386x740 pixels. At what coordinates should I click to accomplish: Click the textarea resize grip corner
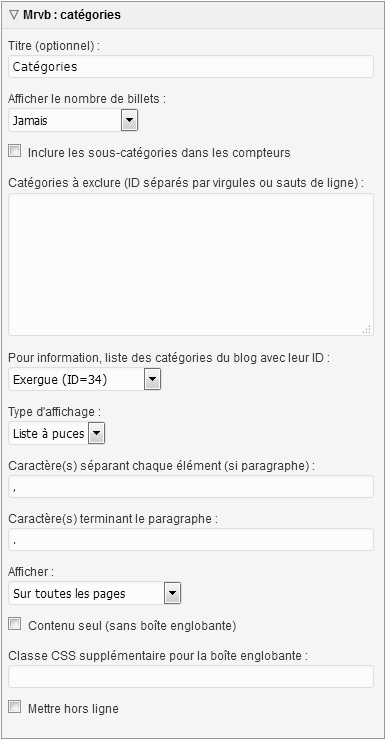coord(367,329)
